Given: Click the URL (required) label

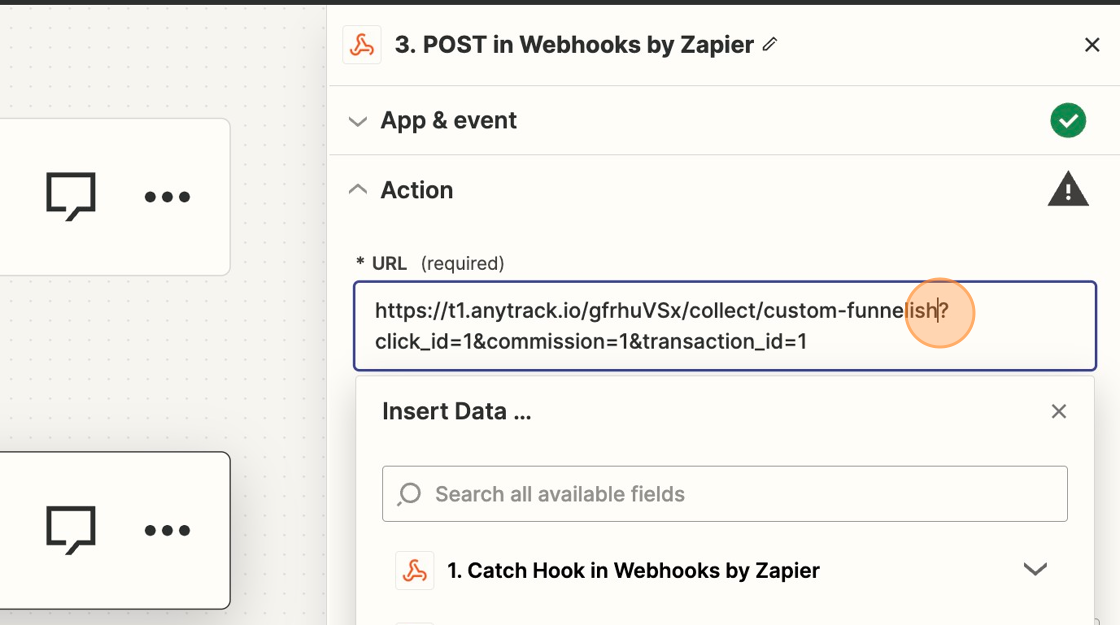Looking at the screenshot, I should (x=430, y=264).
